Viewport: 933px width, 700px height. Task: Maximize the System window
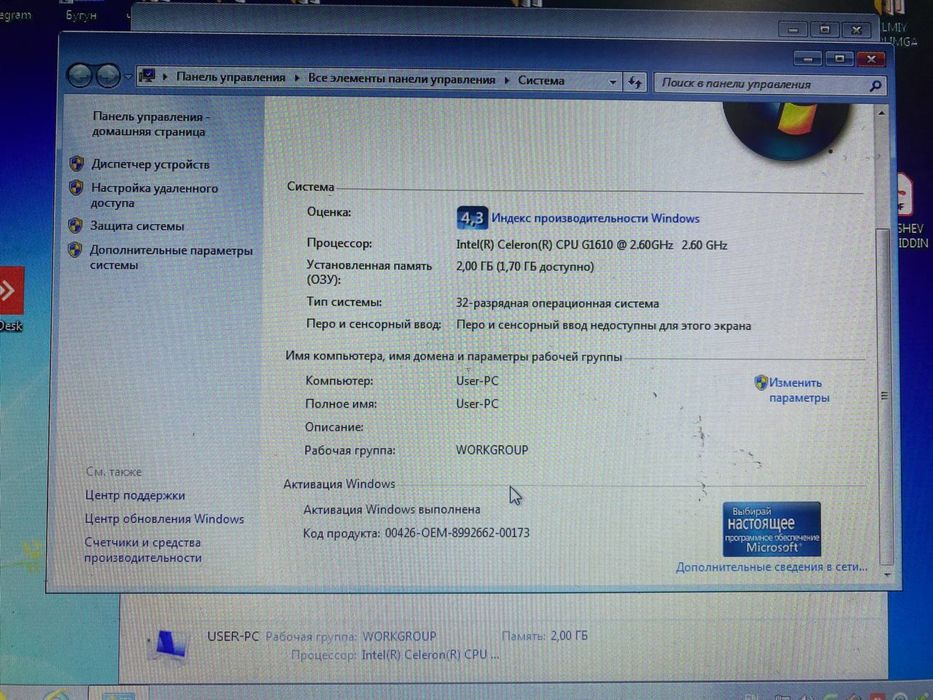840,58
